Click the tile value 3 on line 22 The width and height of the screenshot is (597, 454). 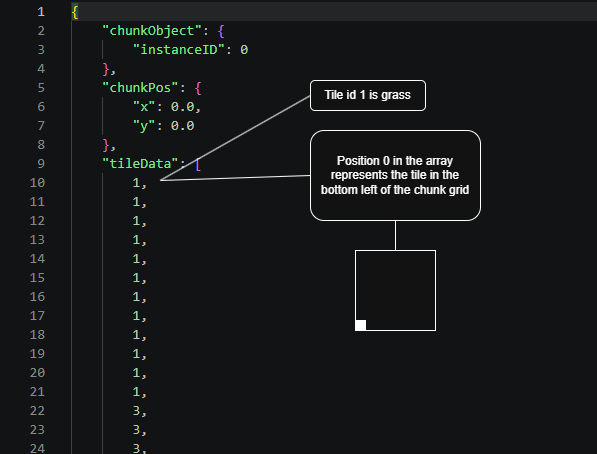click(x=136, y=411)
